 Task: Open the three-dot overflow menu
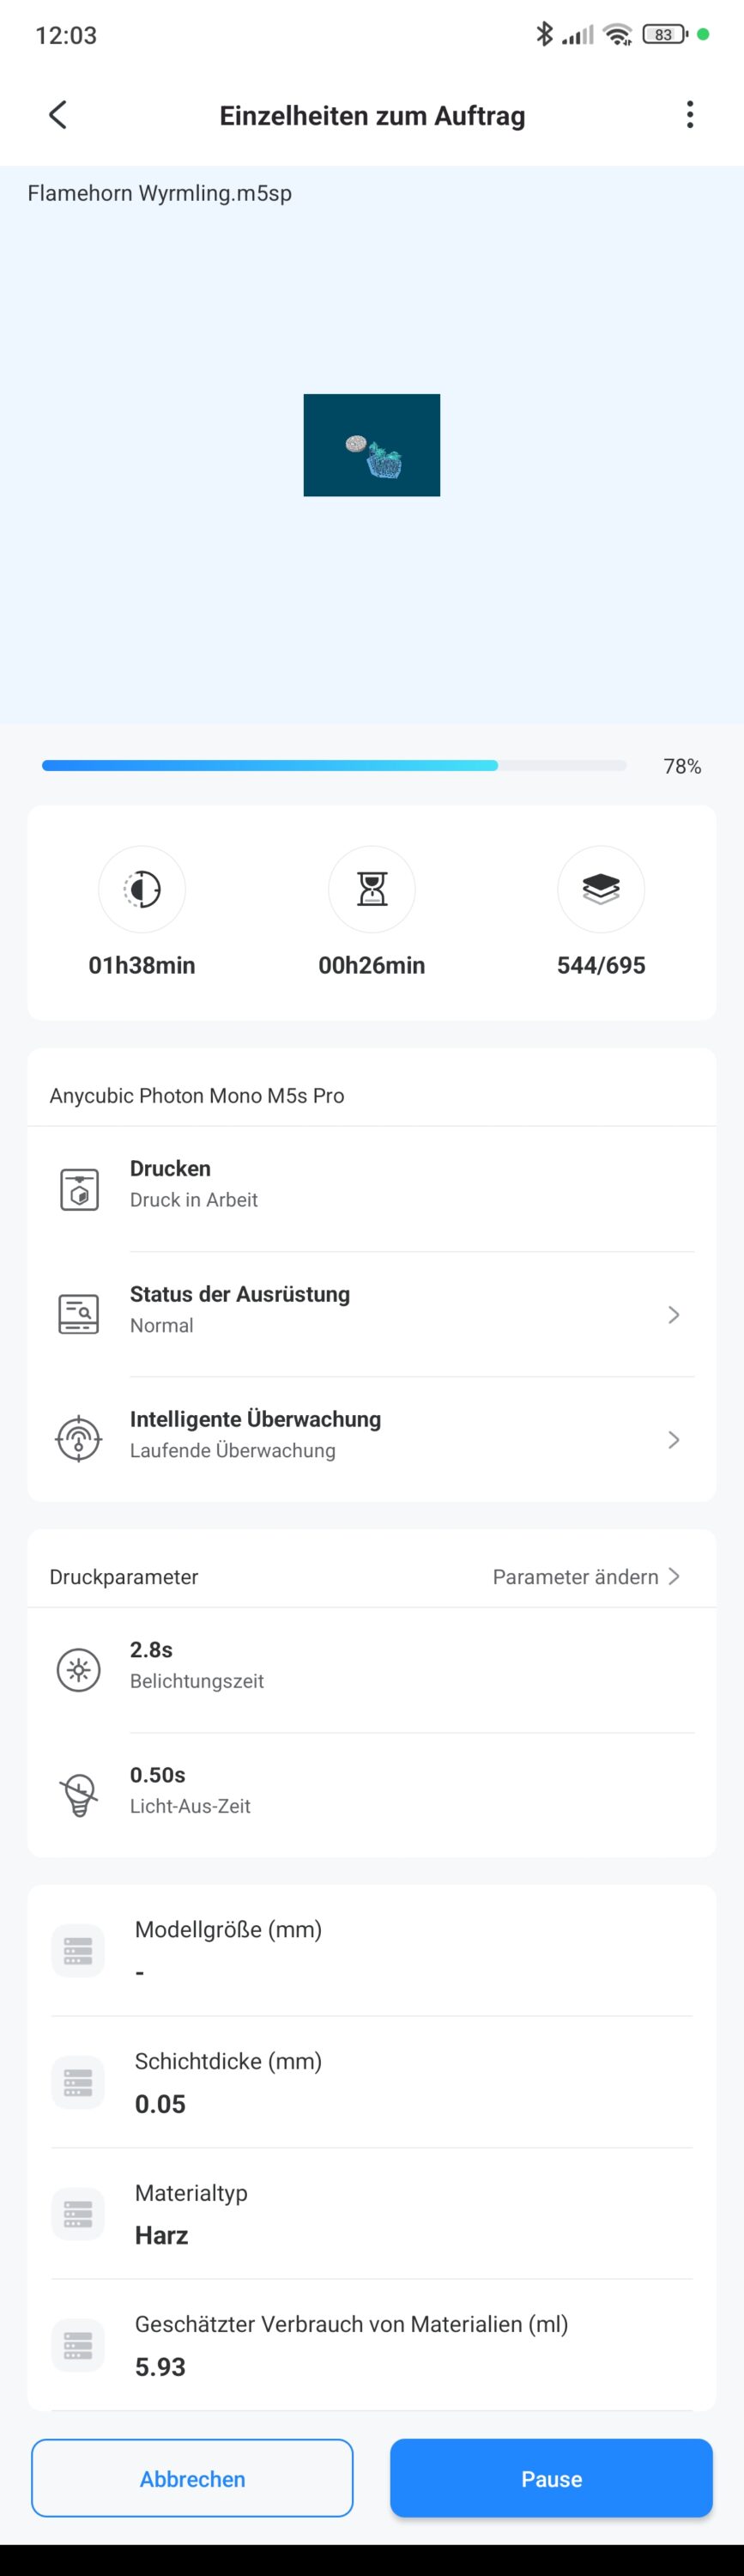coord(689,115)
